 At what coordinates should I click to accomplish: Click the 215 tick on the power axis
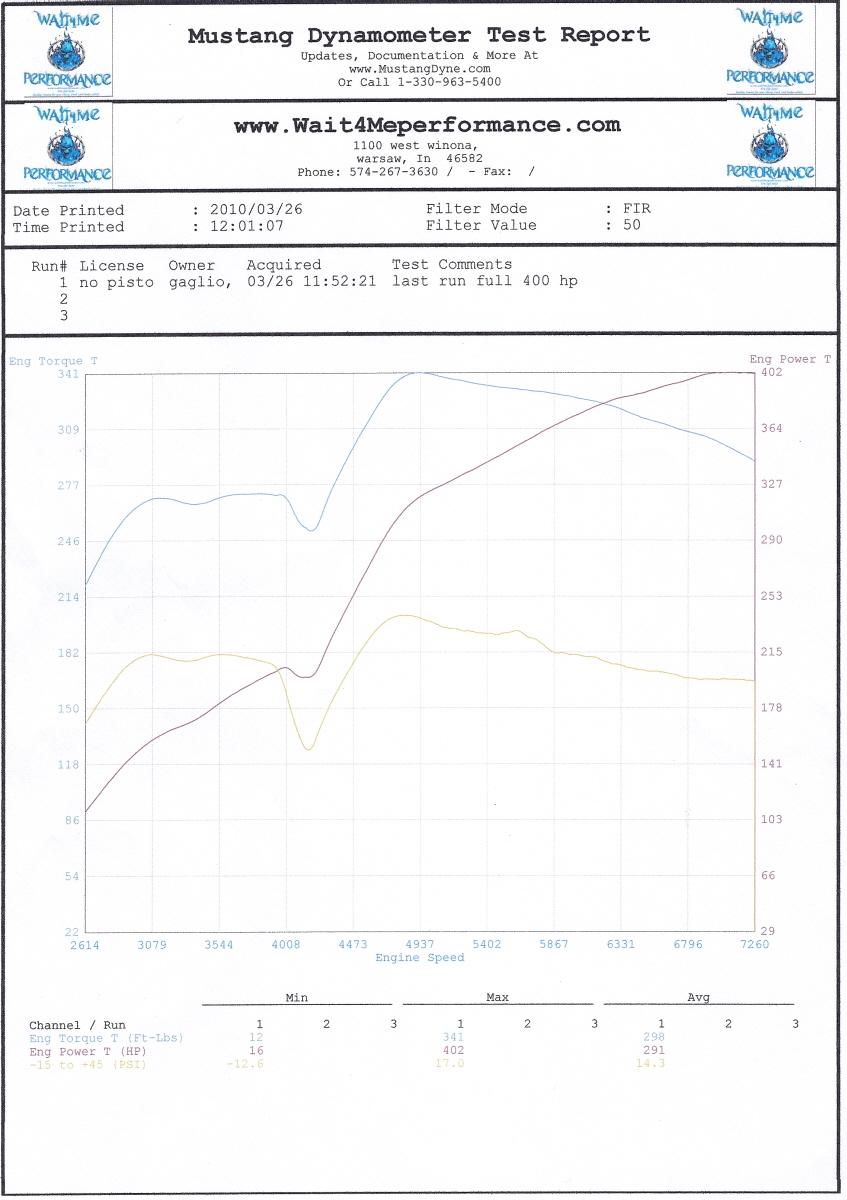click(x=772, y=652)
